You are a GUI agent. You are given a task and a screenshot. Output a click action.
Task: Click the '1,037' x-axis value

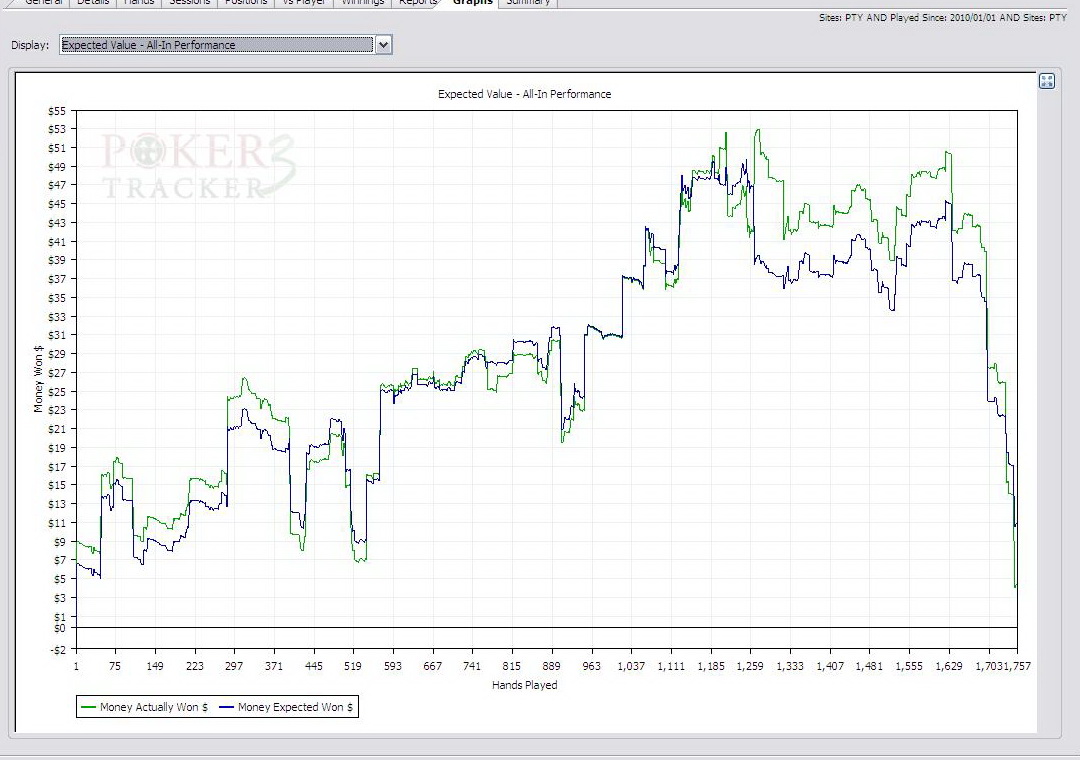pyautogui.click(x=631, y=666)
